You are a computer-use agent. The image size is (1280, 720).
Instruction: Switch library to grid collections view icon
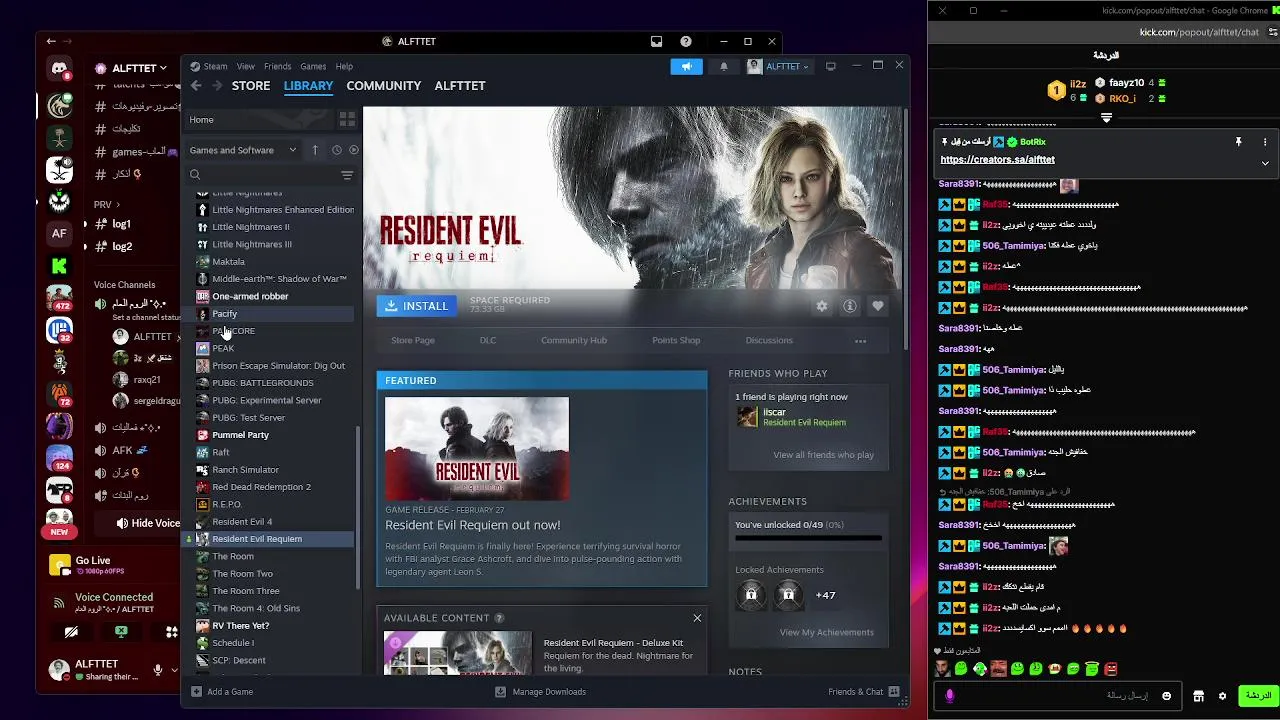347,119
